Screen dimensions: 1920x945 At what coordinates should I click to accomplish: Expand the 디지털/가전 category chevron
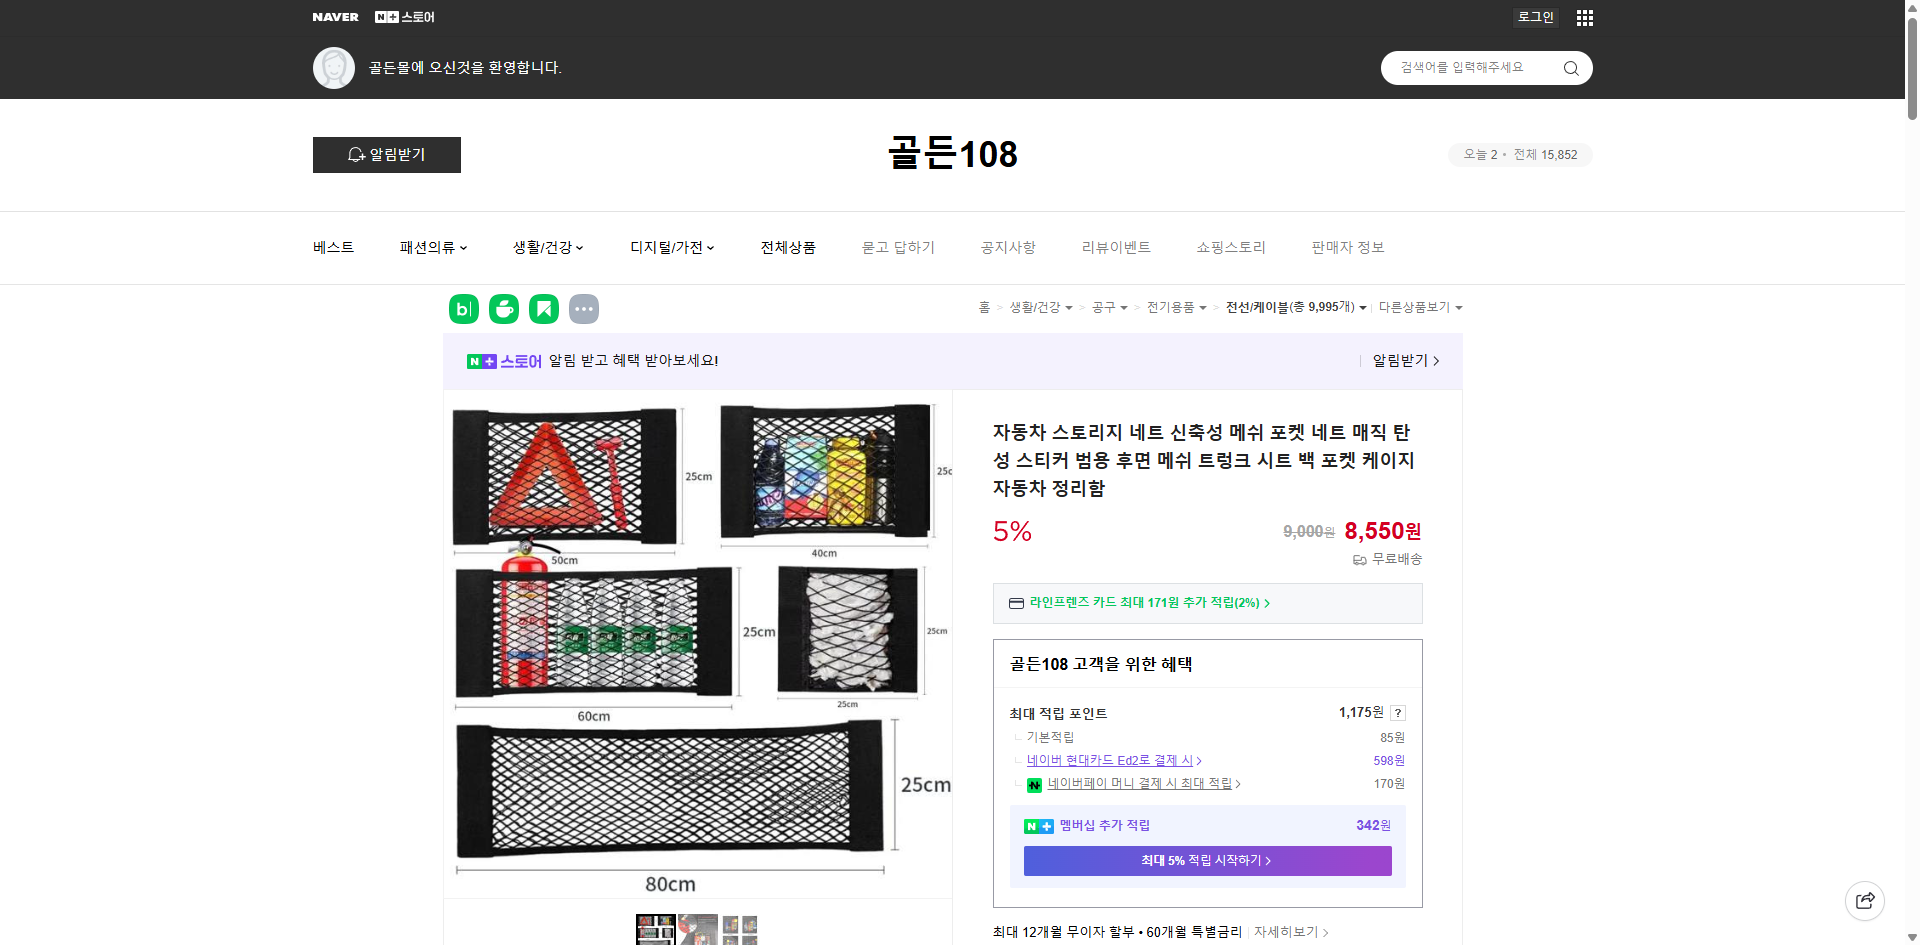coord(709,248)
